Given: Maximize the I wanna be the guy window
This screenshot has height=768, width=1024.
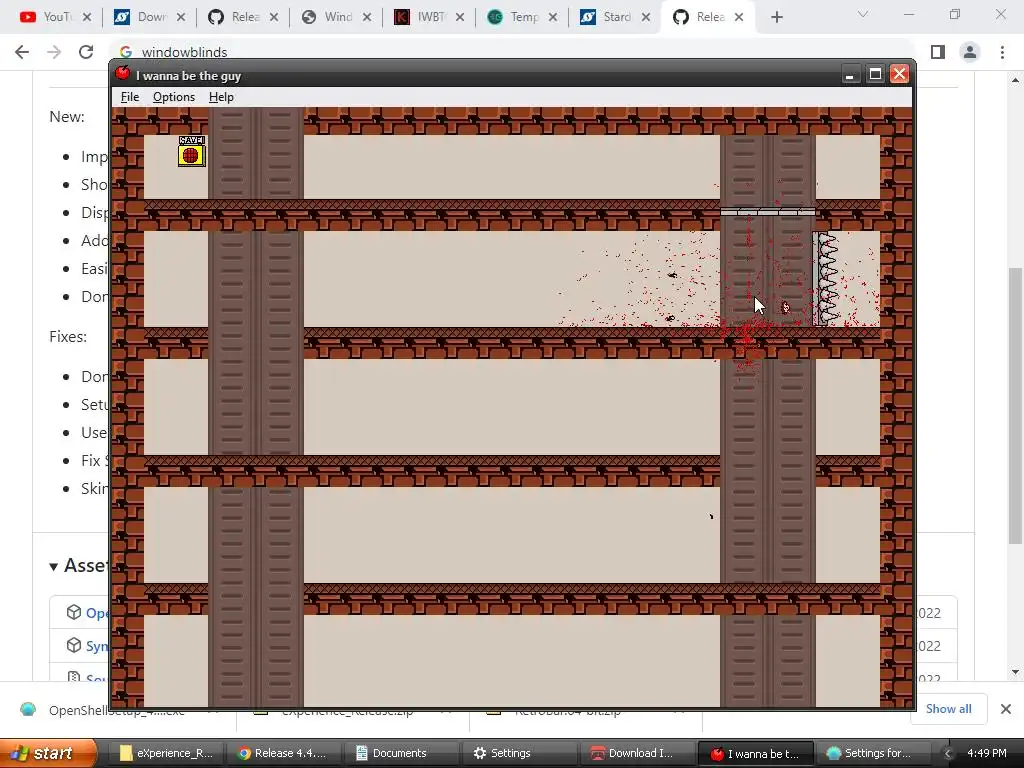Looking at the screenshot, I should point(875,74).
